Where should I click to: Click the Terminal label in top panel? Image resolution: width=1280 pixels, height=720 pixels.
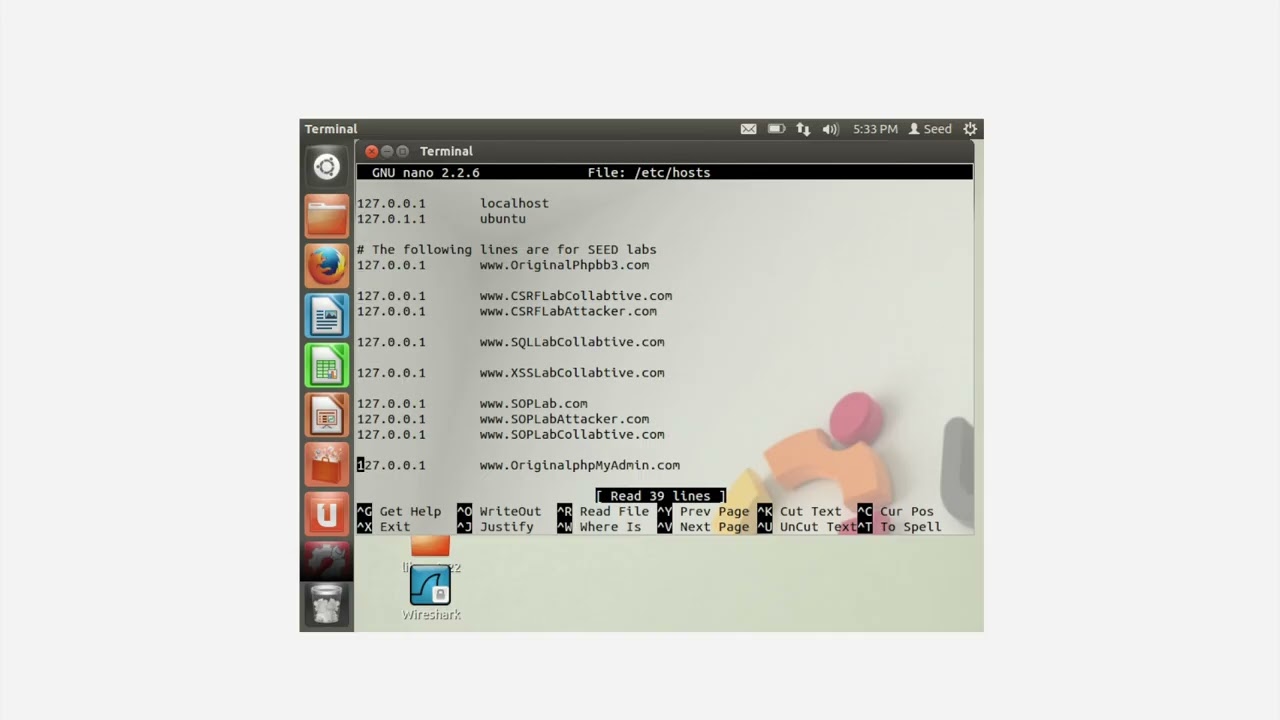(331, 129)
